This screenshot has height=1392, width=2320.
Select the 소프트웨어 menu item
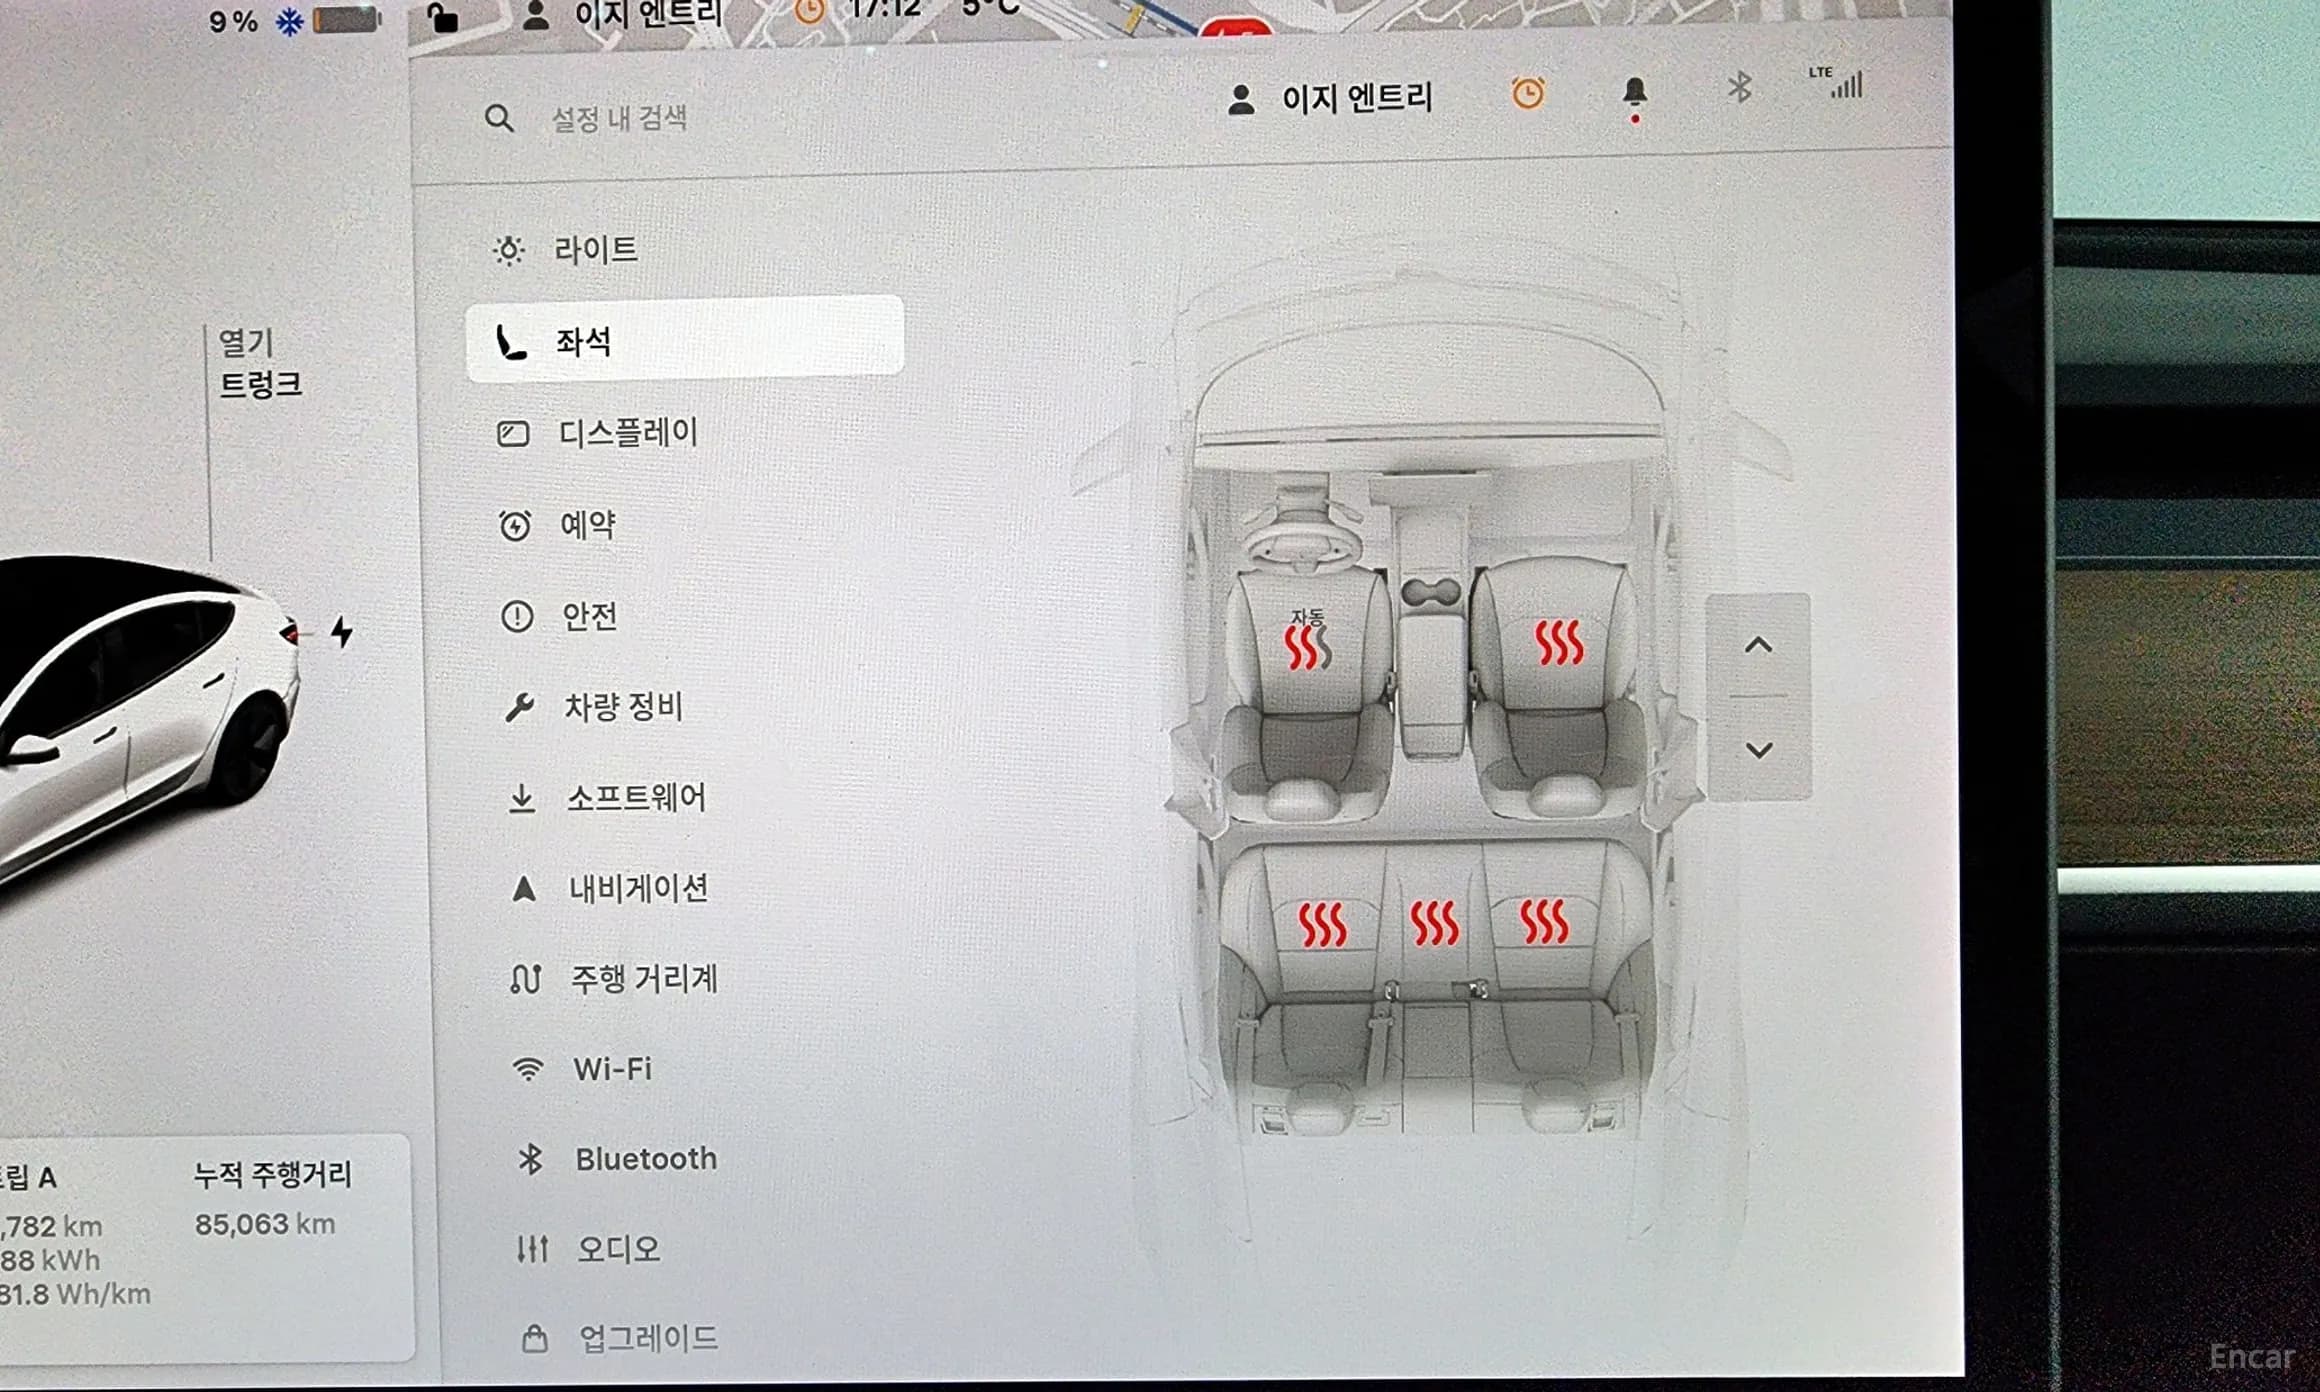635,798
